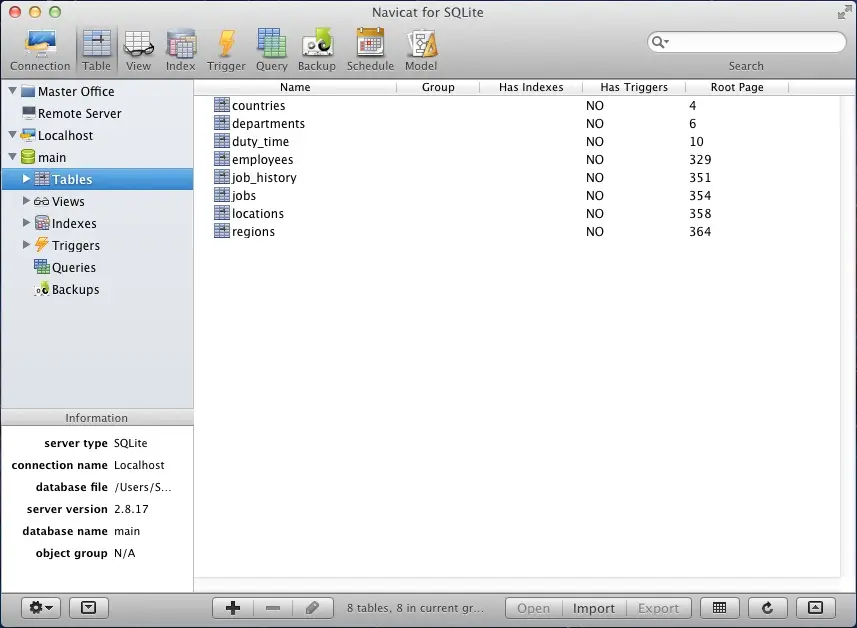Open the Model toolbar icon

[x=421, y=50]
